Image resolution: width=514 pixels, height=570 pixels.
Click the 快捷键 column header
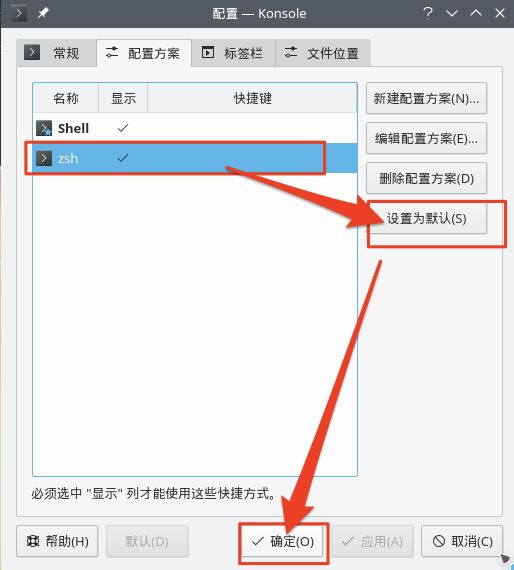pos(252,98)
